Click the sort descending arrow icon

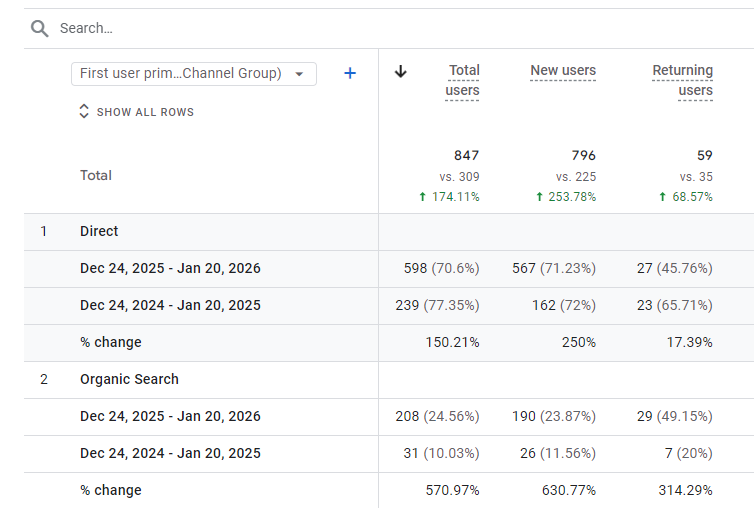(x=401, y=72)
